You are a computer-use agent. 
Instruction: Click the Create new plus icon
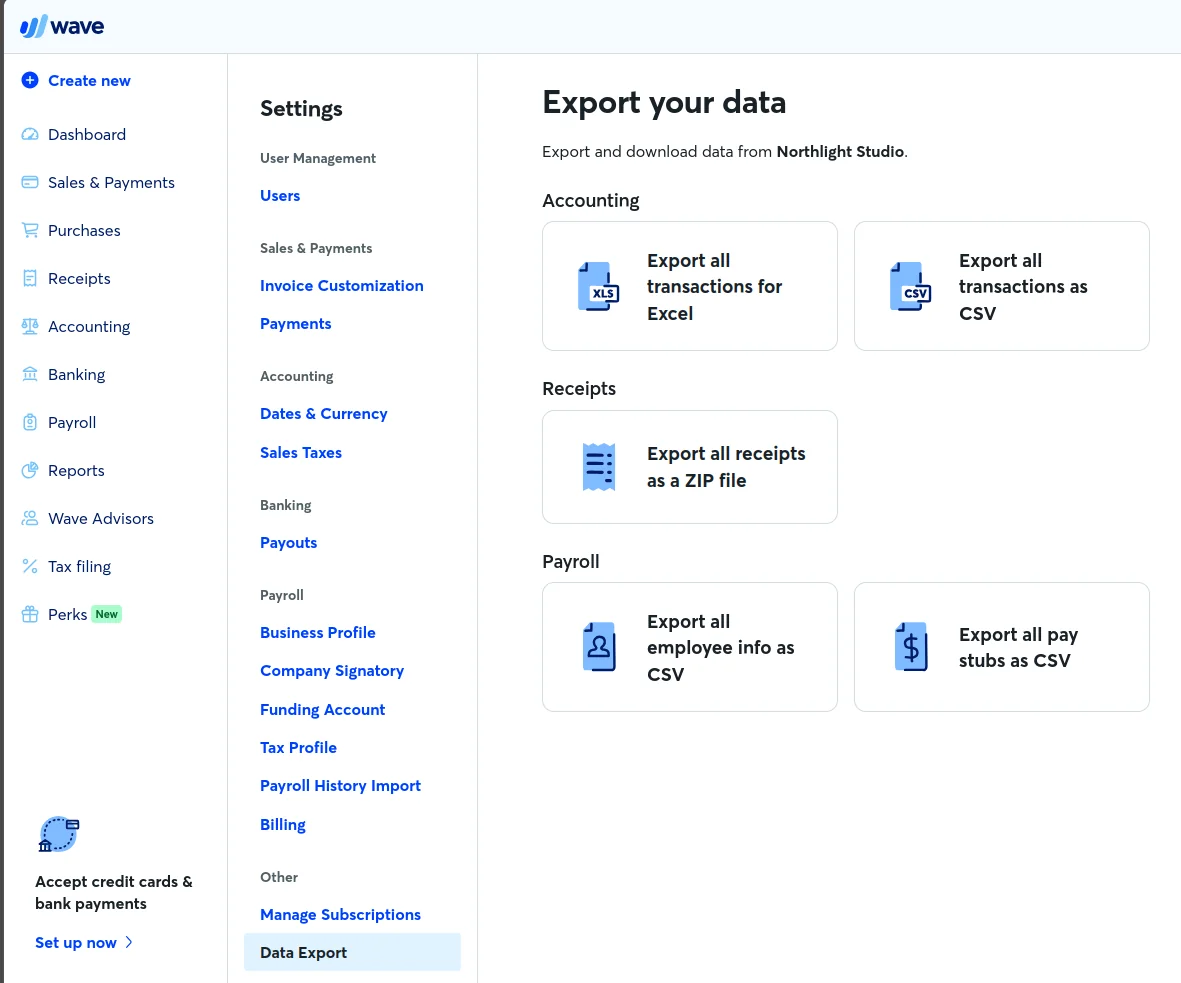pyautogui.click(x=30, y=80)
